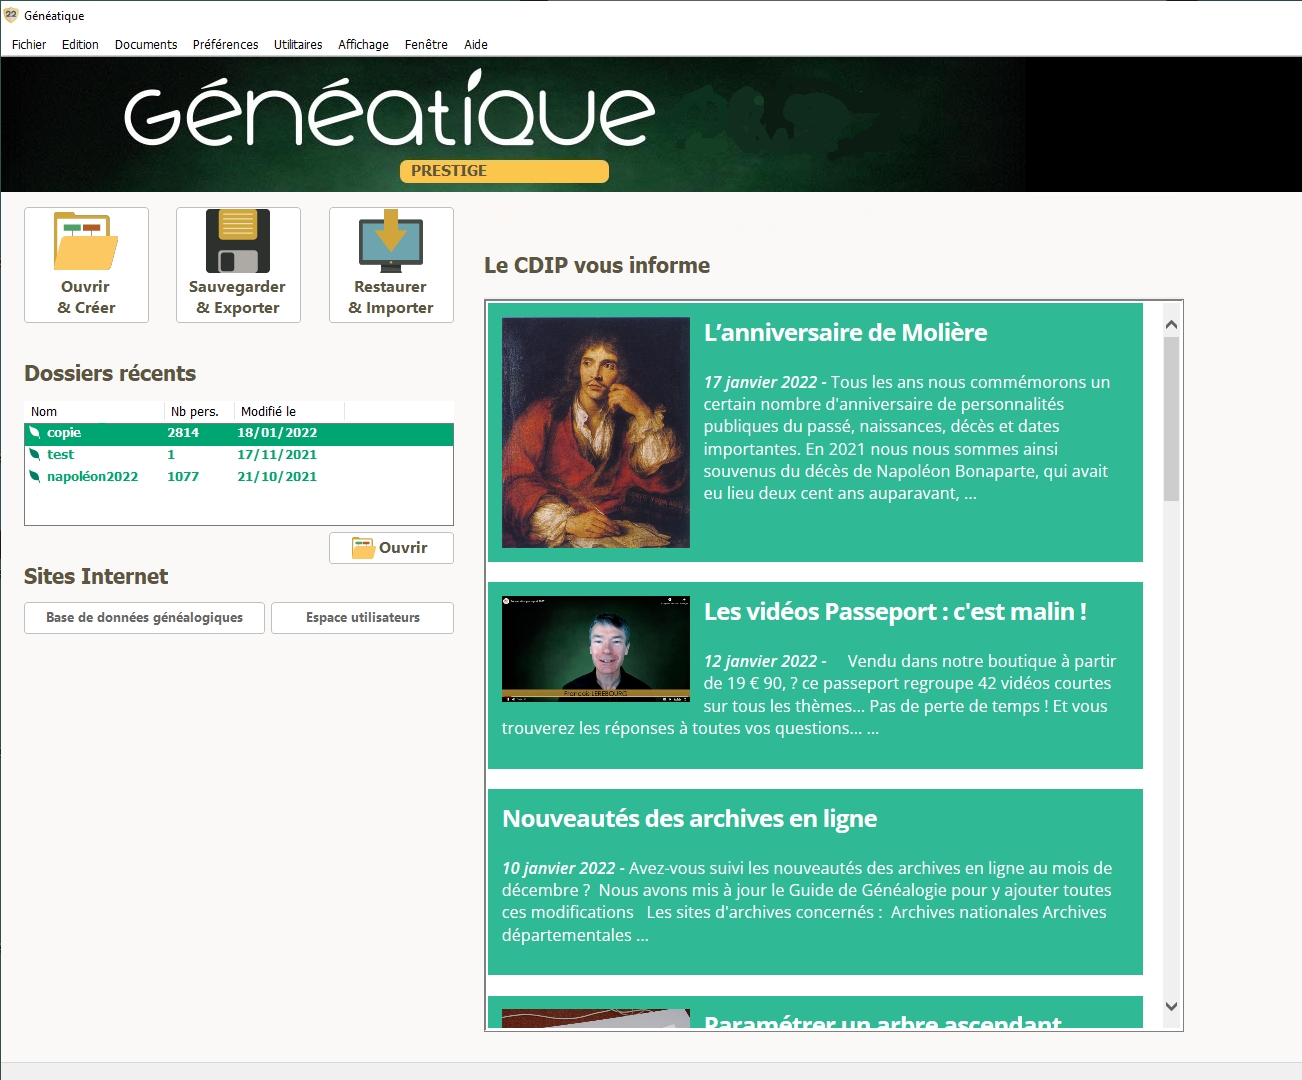Click the date 21/10/2021 cell
The width and height of the screenshot is (1302, 1080).
click(277, 477)
